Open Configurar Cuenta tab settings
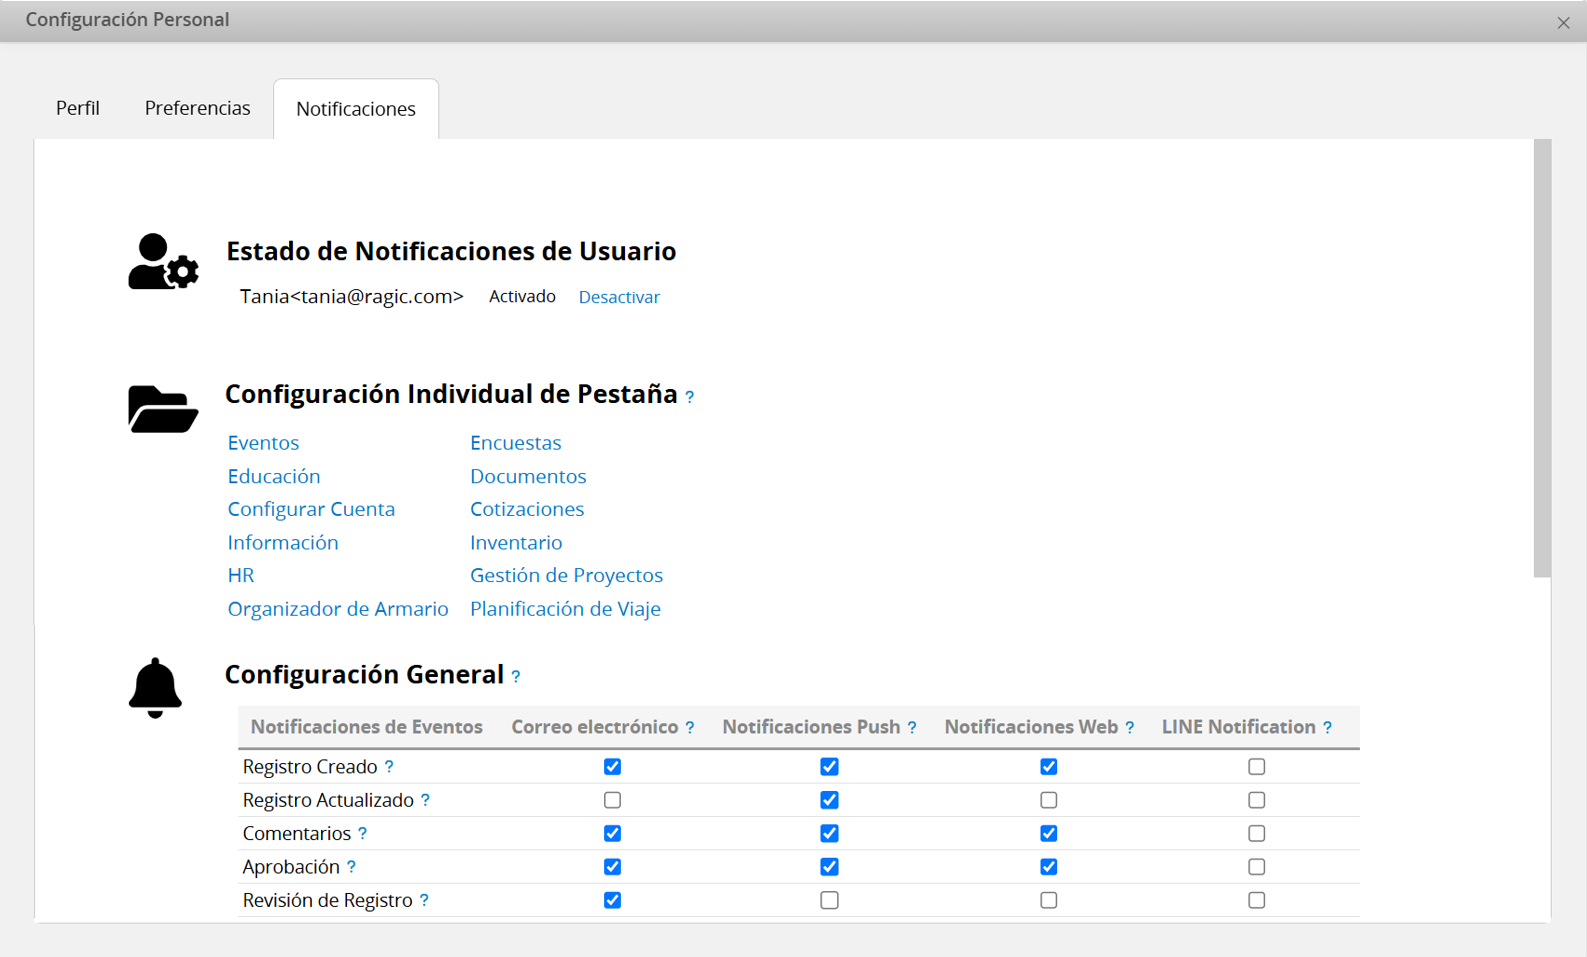 [x=311, y=509]
